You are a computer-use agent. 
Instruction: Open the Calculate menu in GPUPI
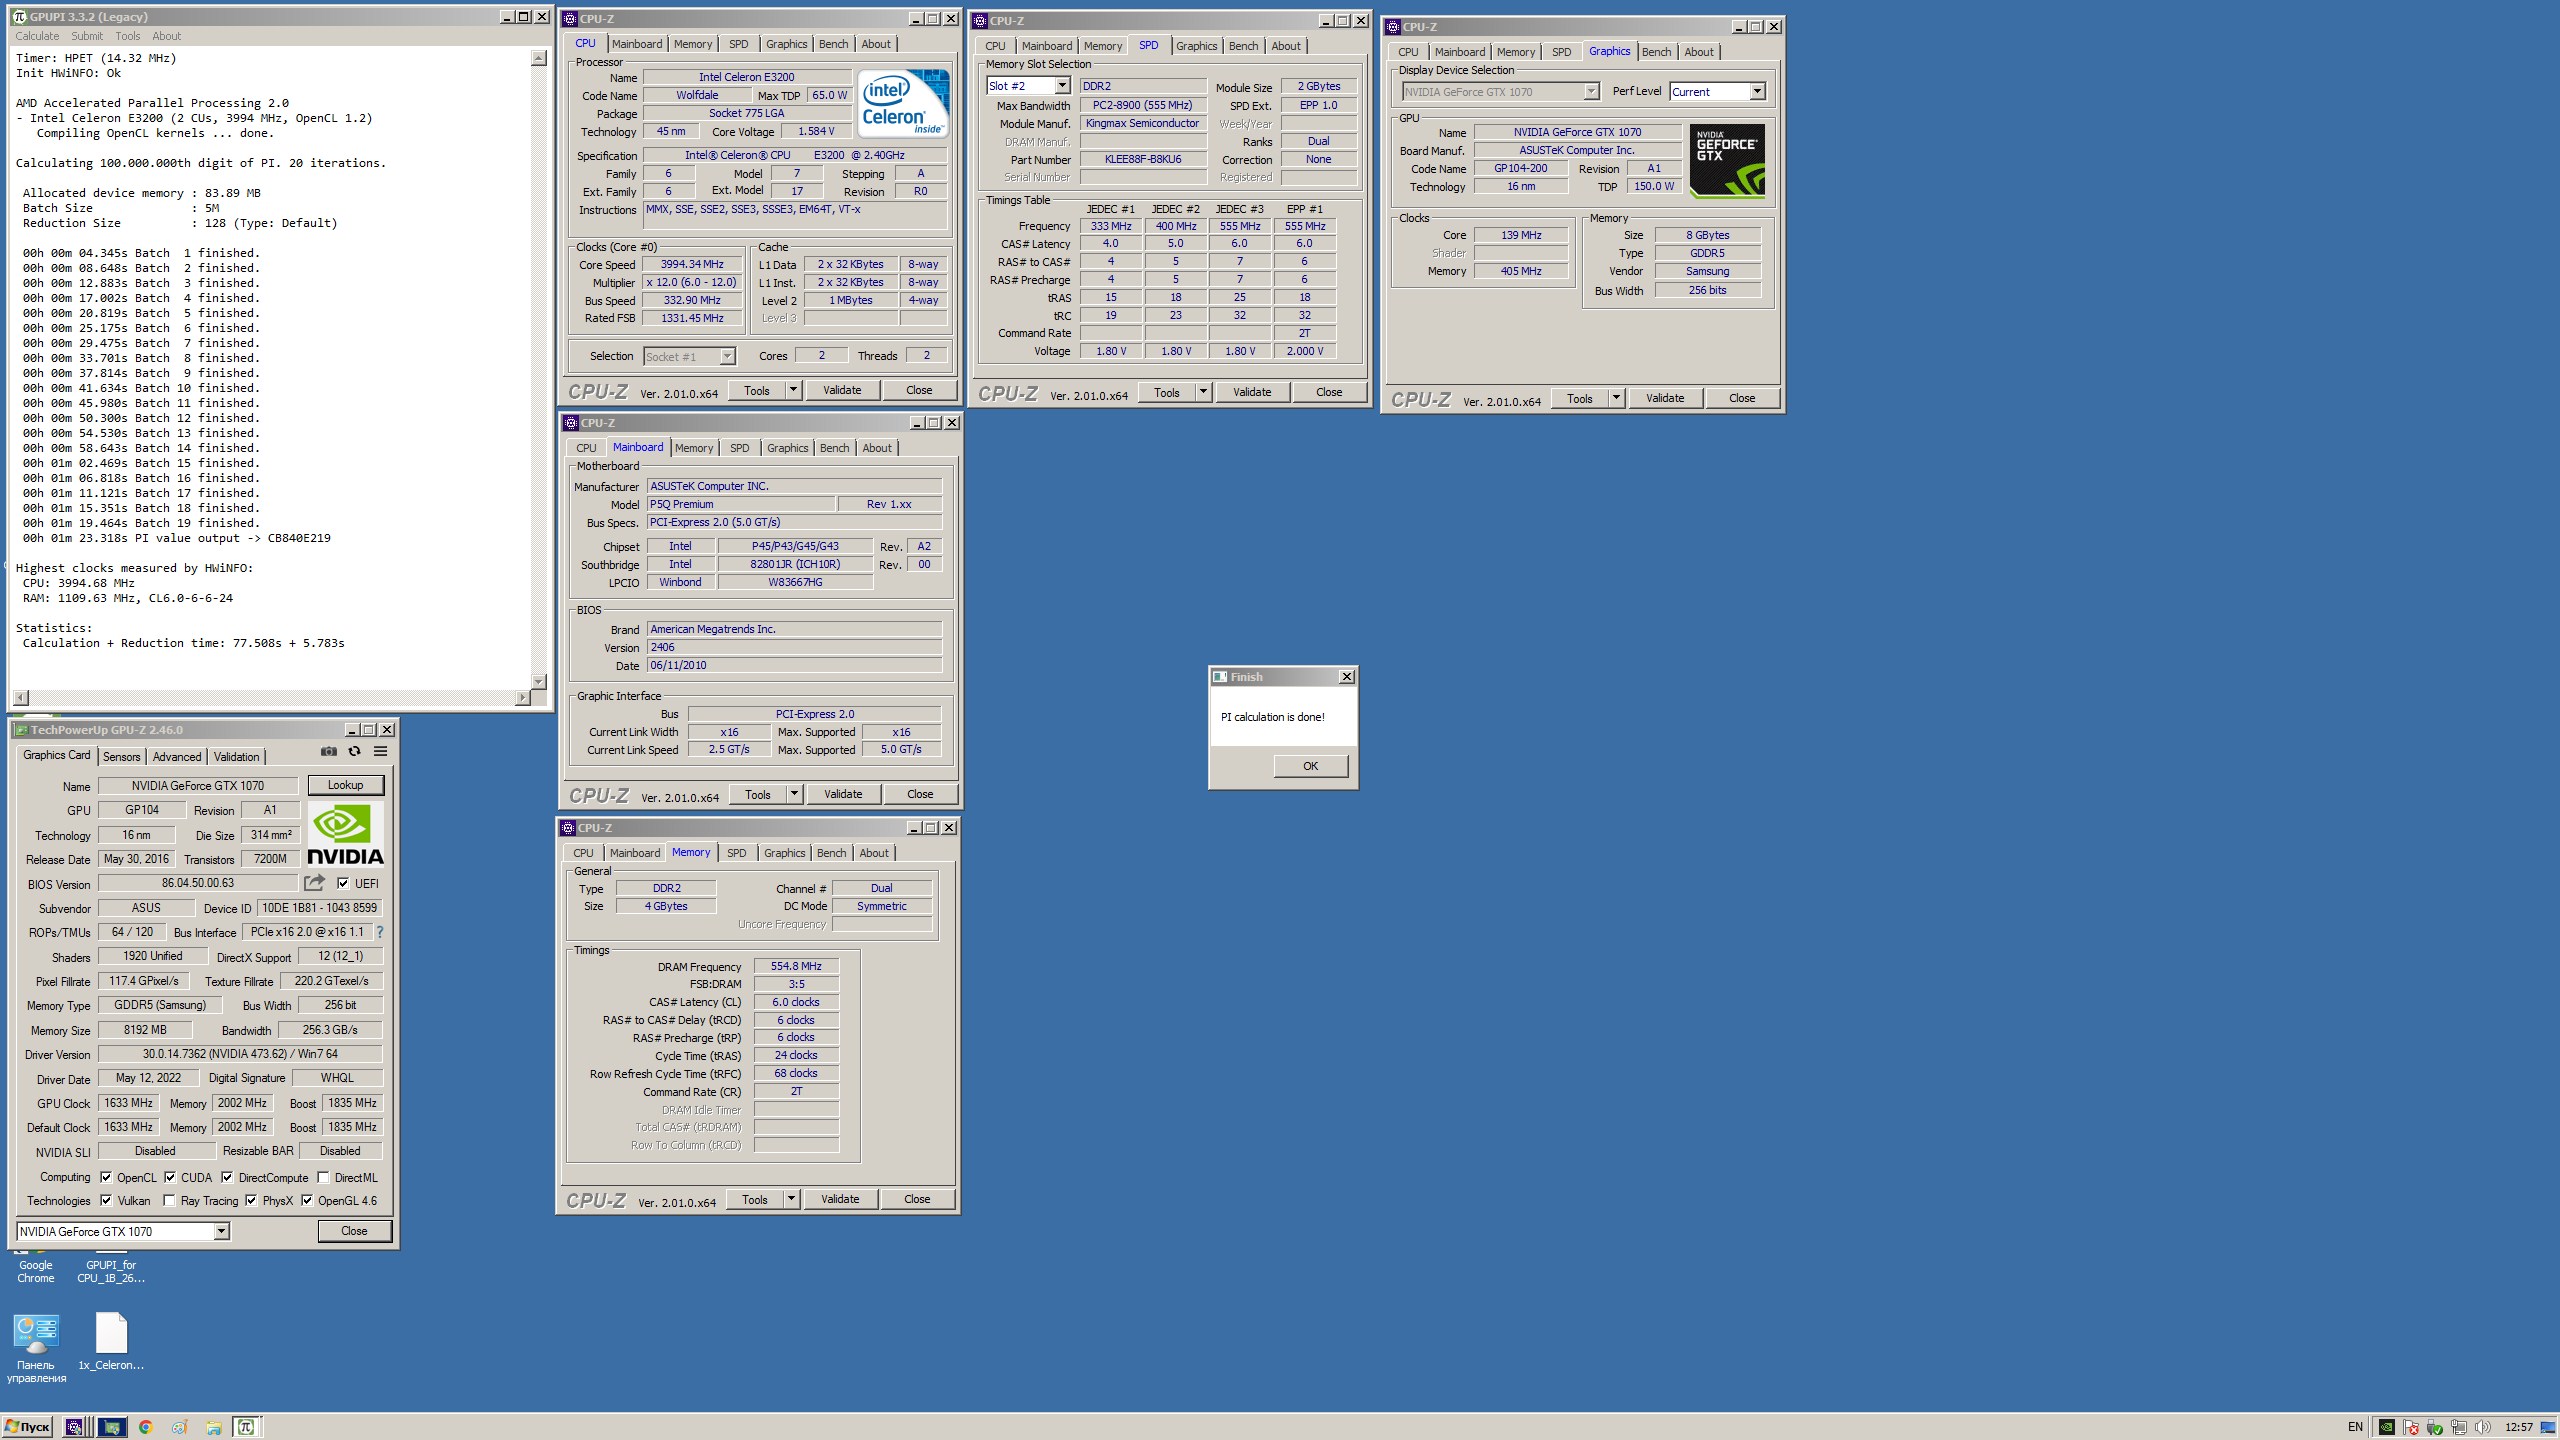[37, 36]
